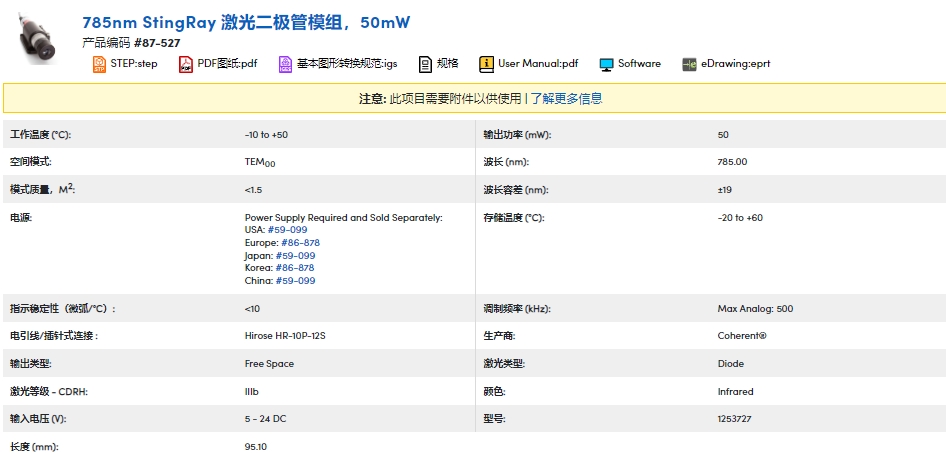Image resolution: width=946 pixels, height=453 pixels.
Task: Click the PDF drawing file icon
Action: tap(186, 64)
